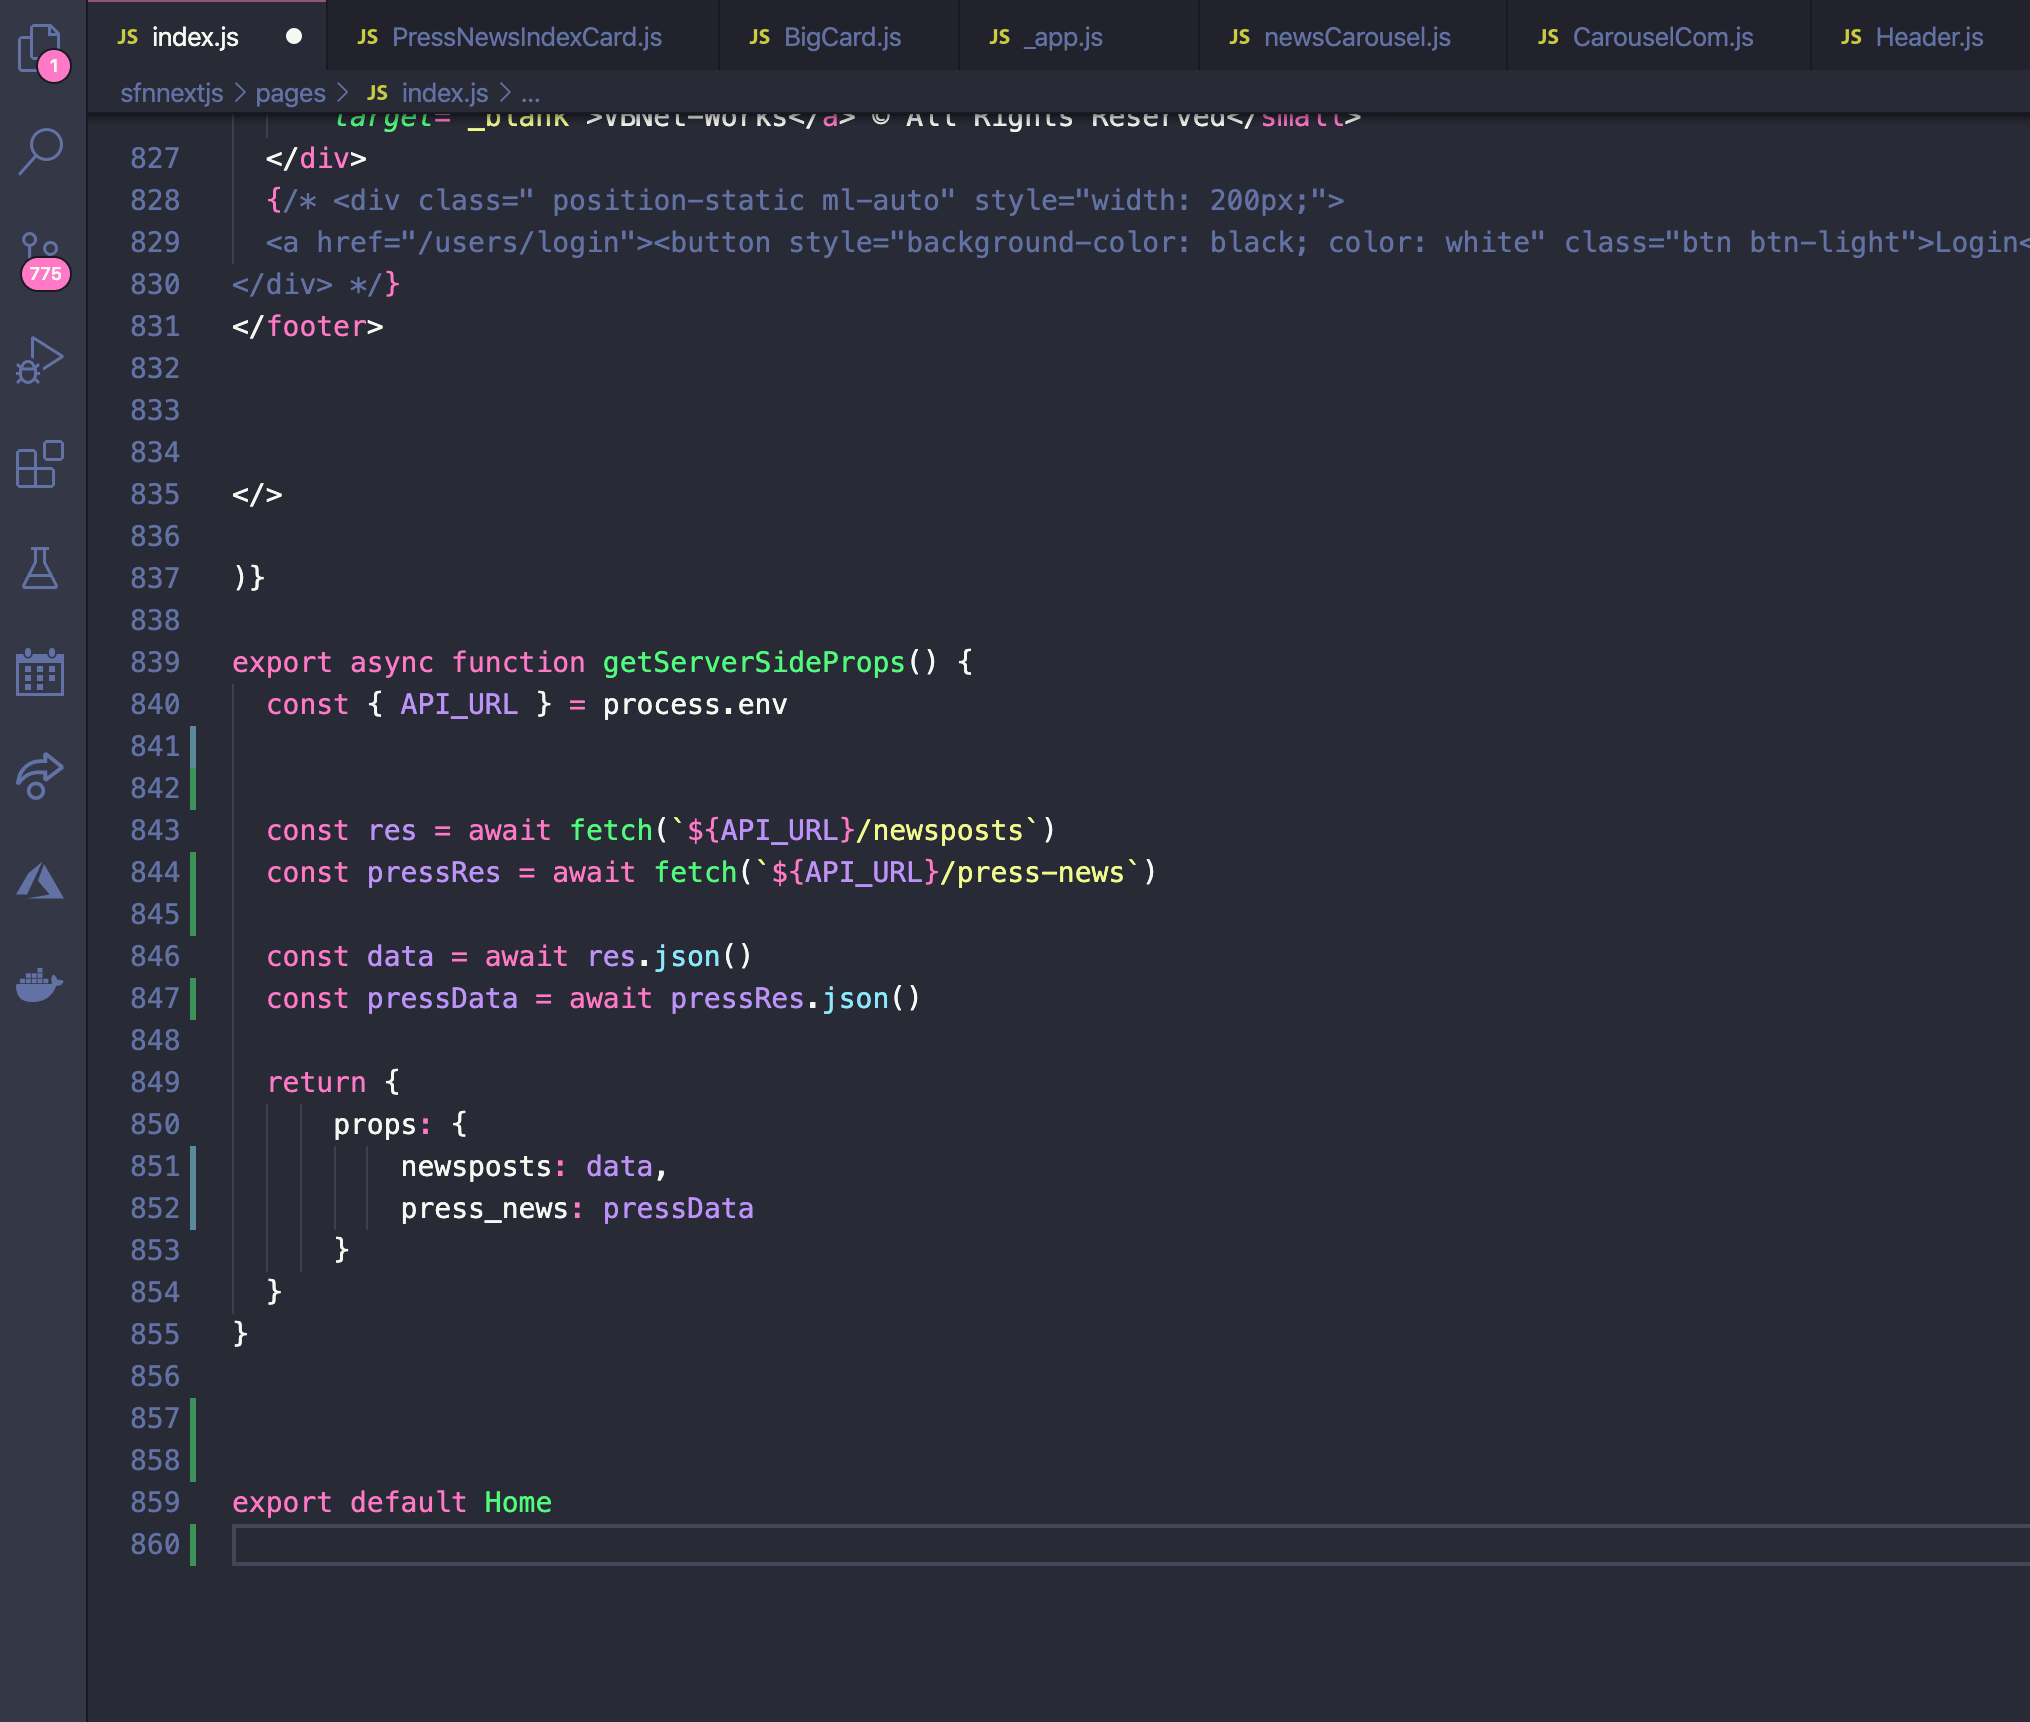Place cursor on the empty line 860
Image resolution: width=2030 pixels, height=1722 pixels.
(400, 1545)
